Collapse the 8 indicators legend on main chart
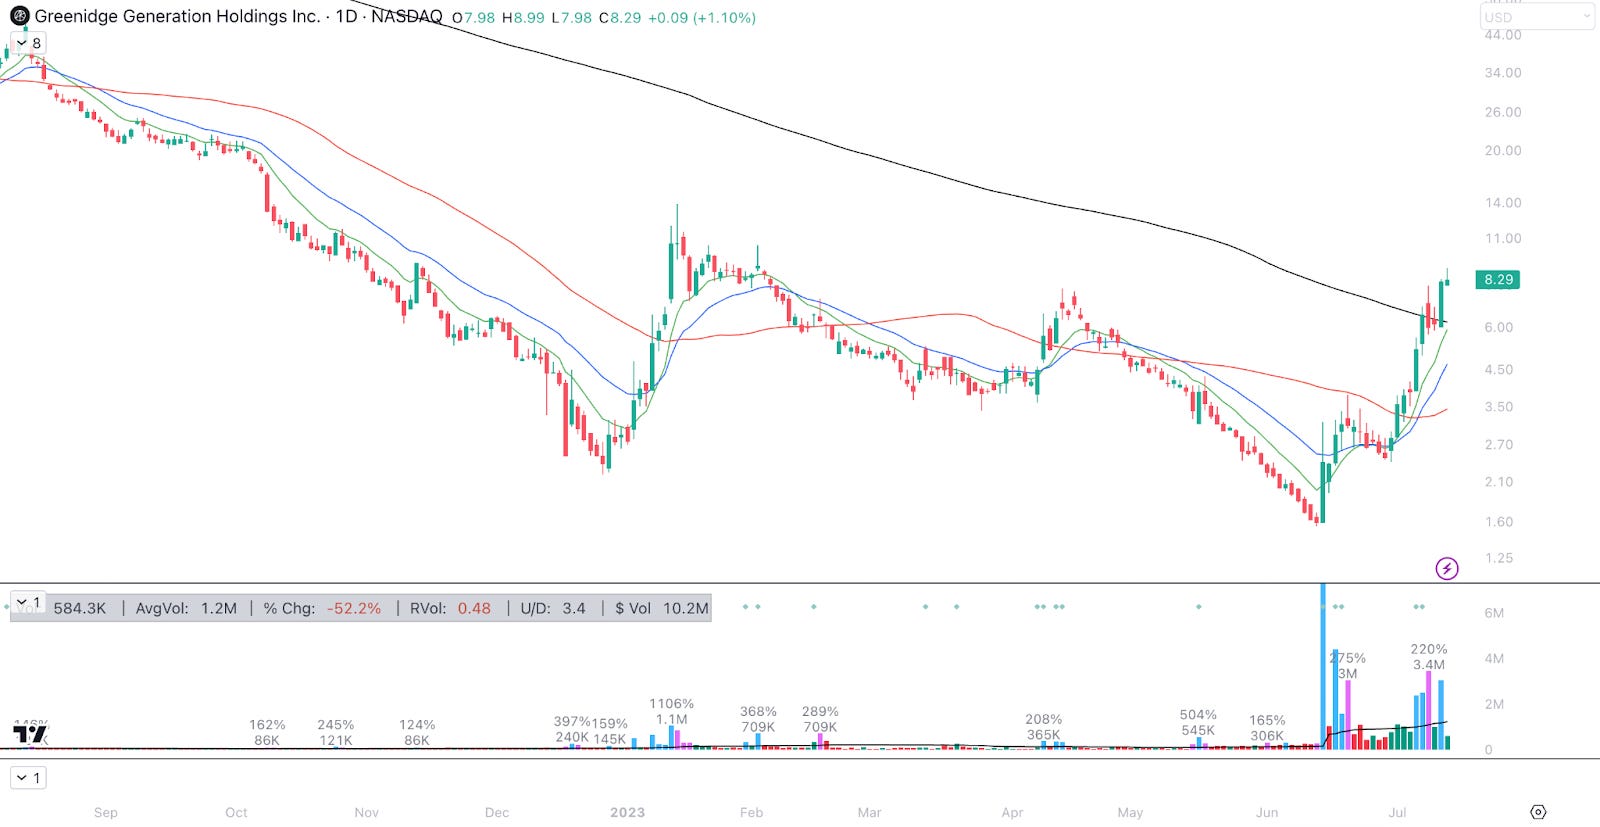Viewport: 1600px width, 827px height. point(28,43)
